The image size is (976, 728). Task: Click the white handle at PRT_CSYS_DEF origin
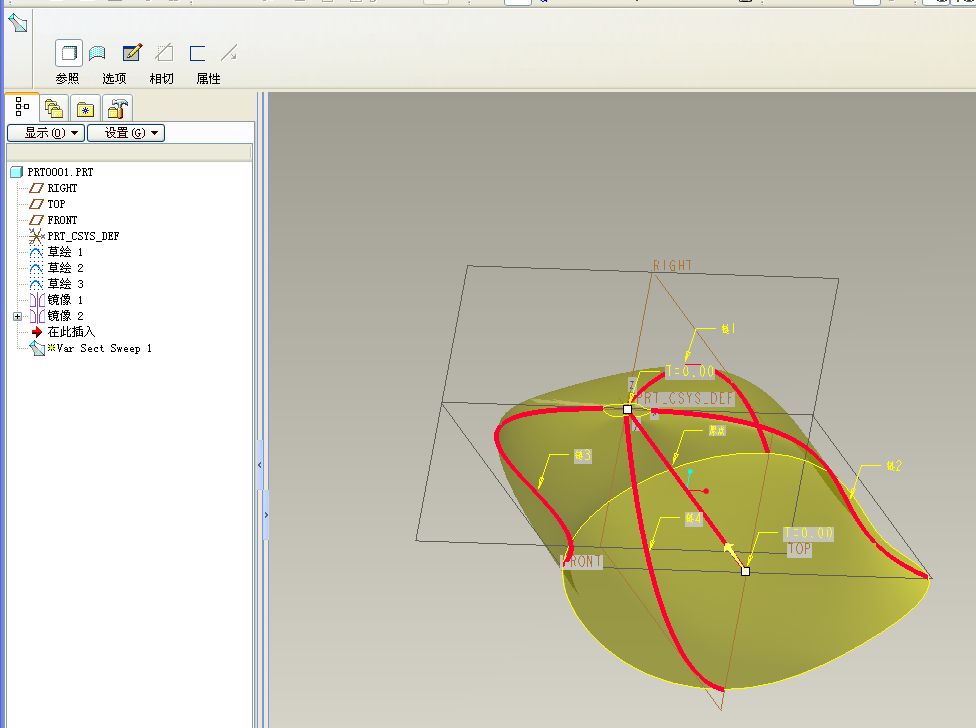coord(627,409)
